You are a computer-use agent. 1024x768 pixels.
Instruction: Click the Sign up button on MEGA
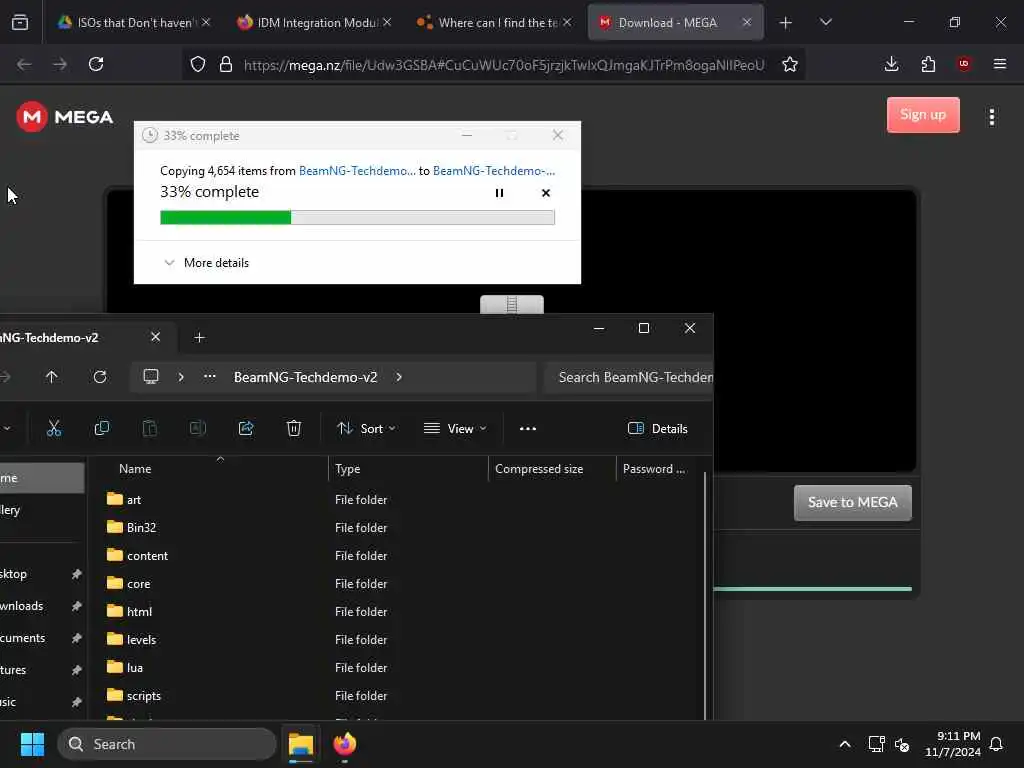pyautogui.click(x=923, y=115)
